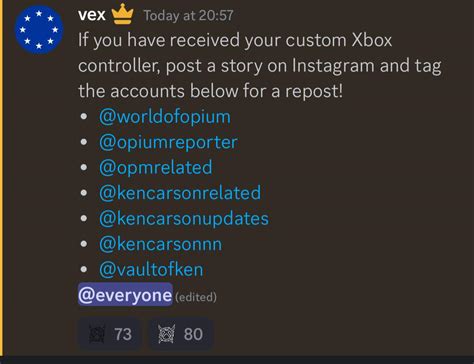Screen dimensions: 474x364
Task: Open the @vaultofken link
Action: 151,270
